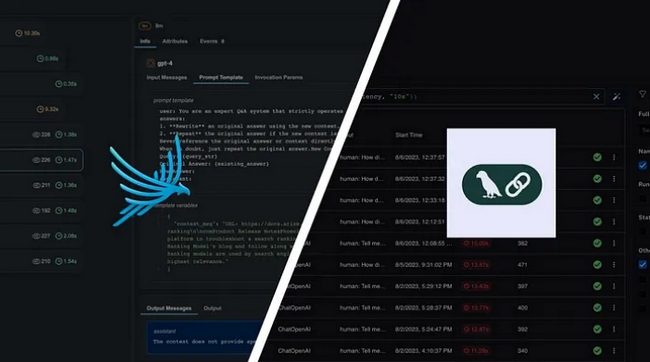
Task: Open the kebab menu for 8/6/2023, 12:37:57 run
Action: 614,157
